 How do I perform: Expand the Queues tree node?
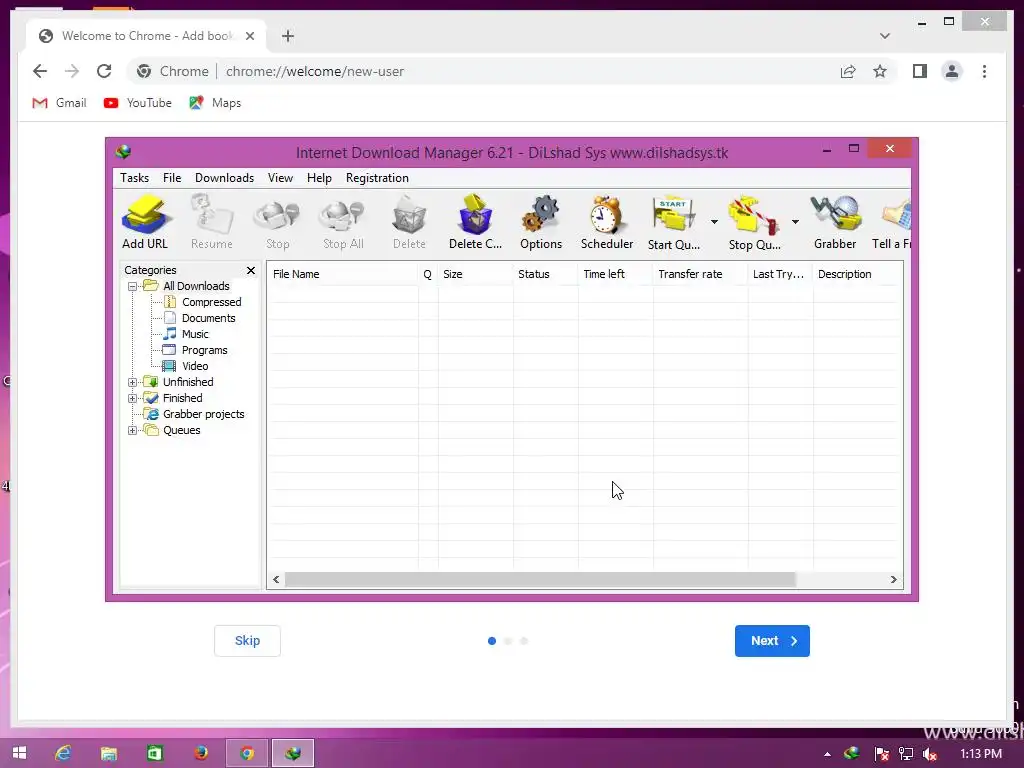tap(133, 430)
